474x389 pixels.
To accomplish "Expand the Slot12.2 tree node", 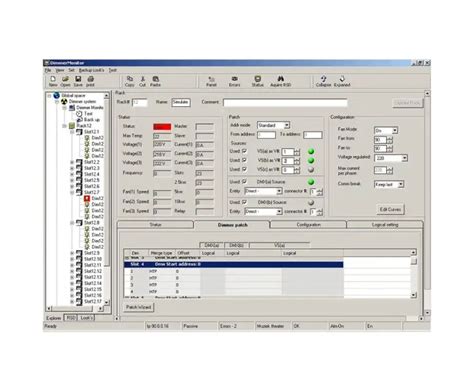I will [72, 162].
